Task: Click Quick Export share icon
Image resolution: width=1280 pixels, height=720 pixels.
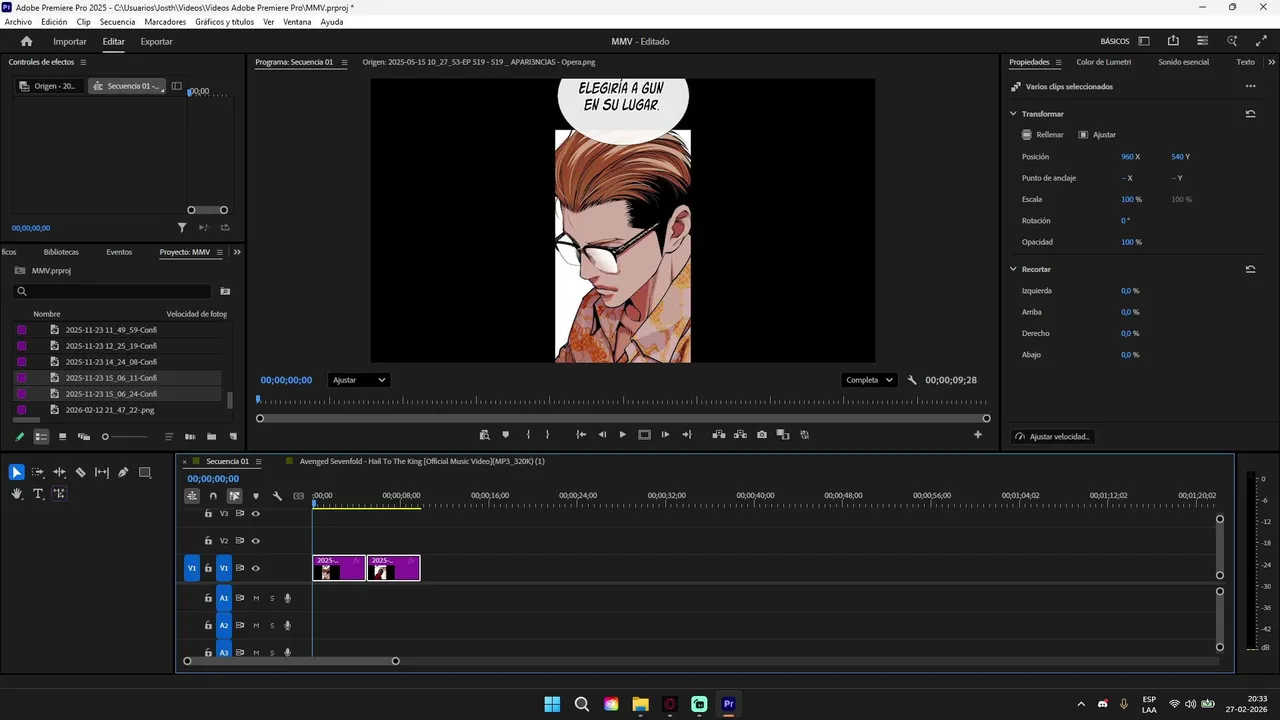Action: point(1173,41)
